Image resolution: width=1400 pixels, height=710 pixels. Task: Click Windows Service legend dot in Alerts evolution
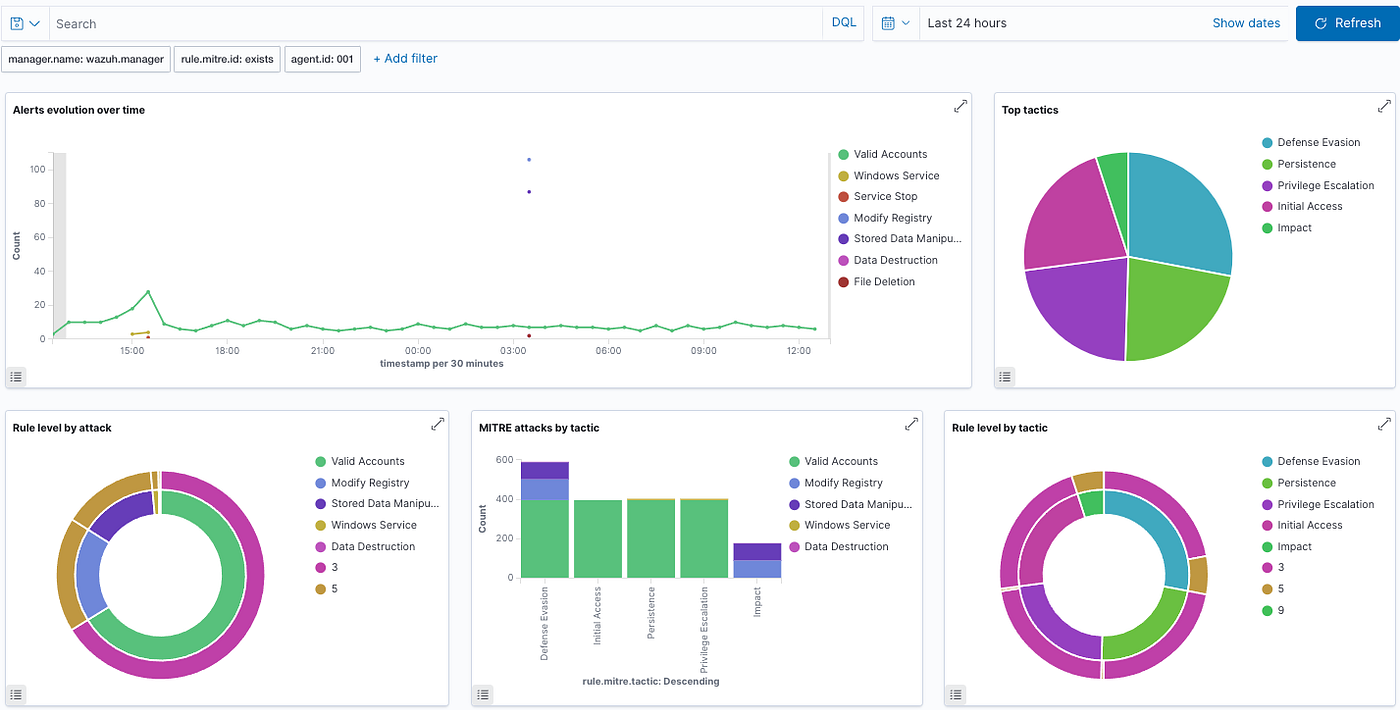pyautogui.click(x=843, y=176)
